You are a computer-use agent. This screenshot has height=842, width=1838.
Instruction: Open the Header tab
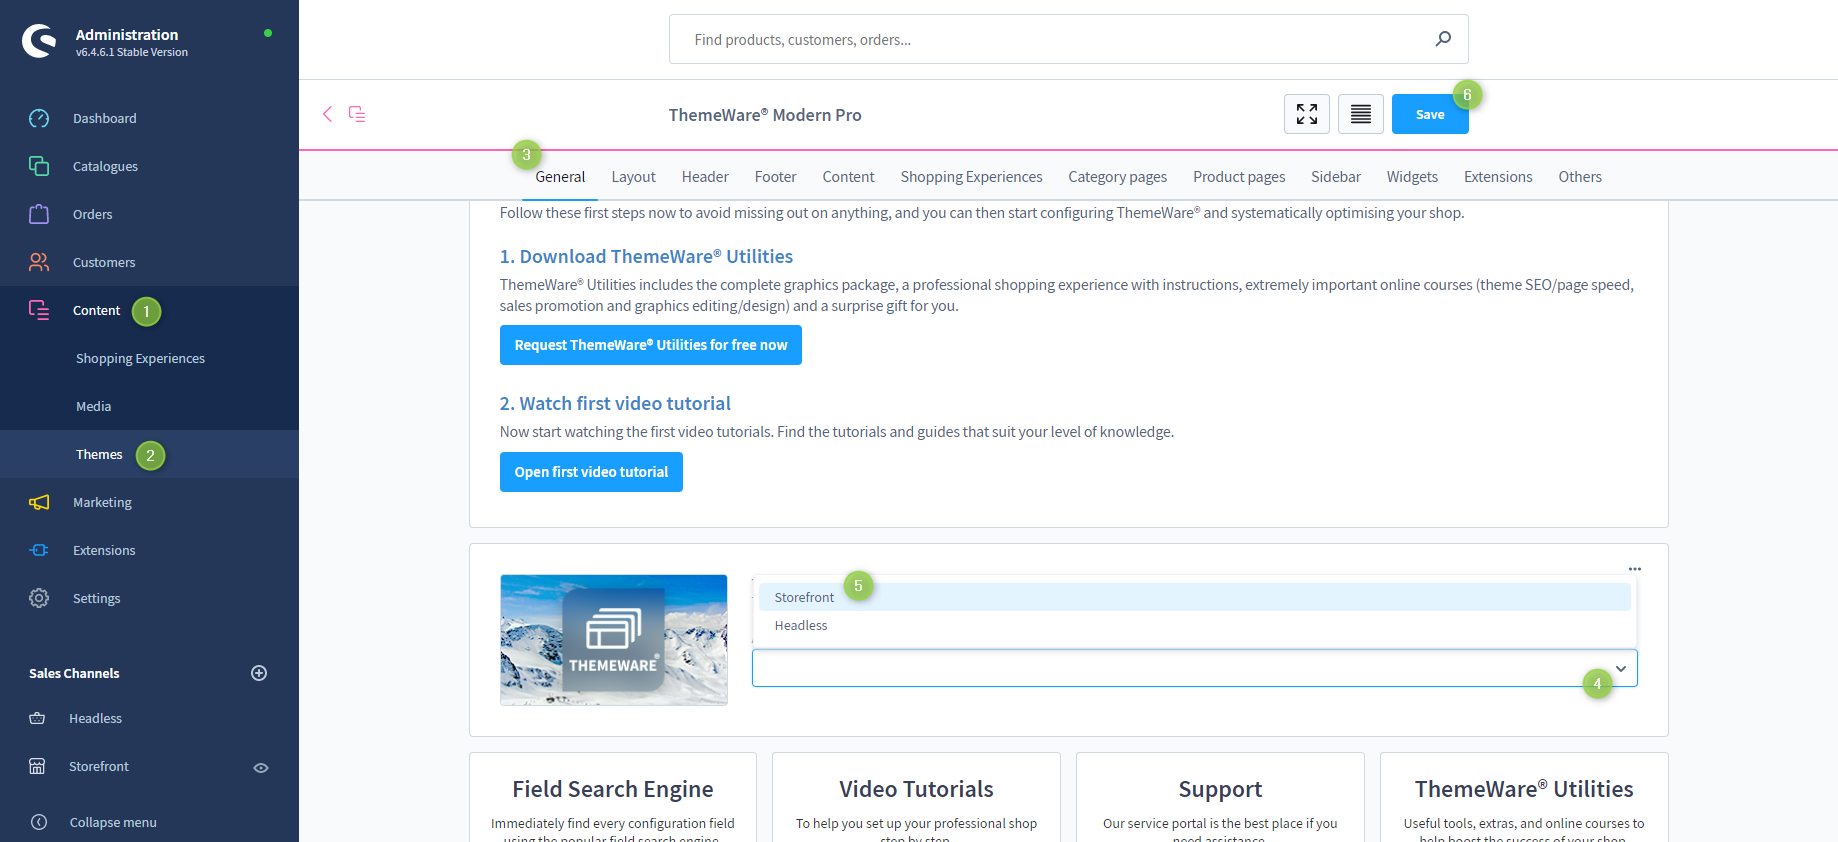[x=705, y=177]
